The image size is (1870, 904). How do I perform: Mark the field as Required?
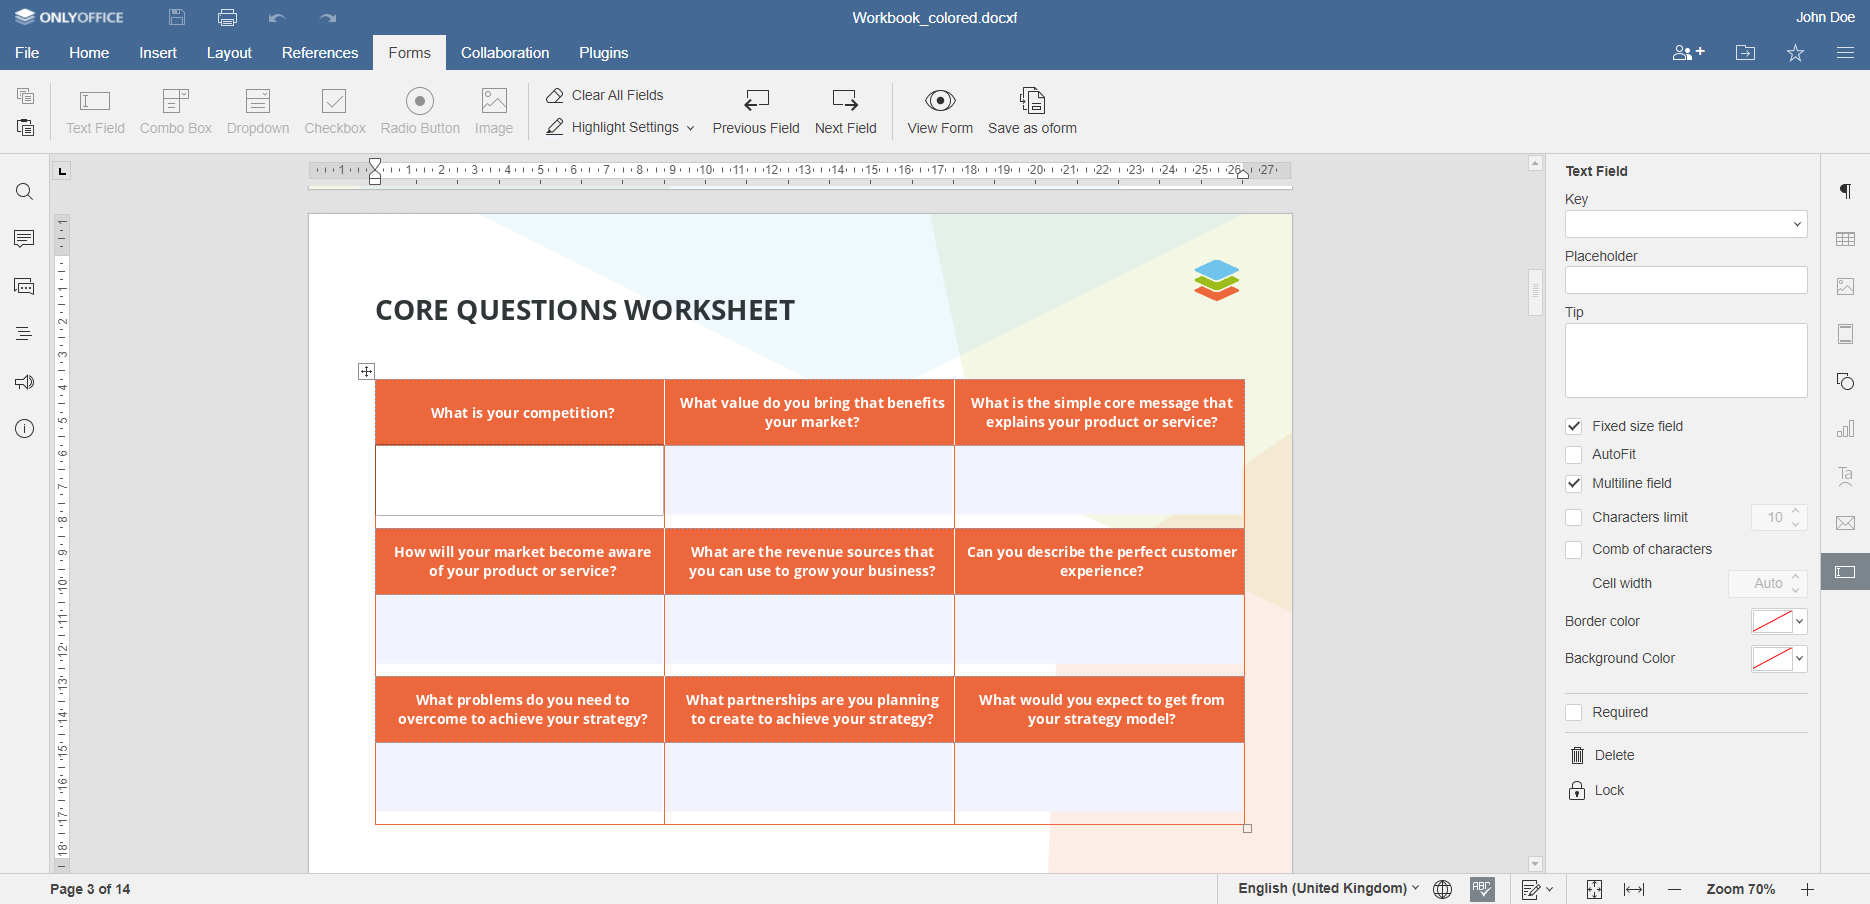coord(1574,712)
